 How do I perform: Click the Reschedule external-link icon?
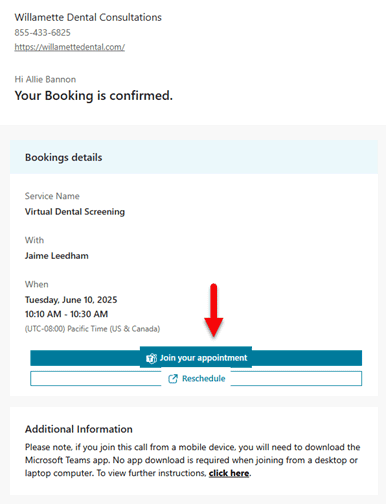coord(173,379)
